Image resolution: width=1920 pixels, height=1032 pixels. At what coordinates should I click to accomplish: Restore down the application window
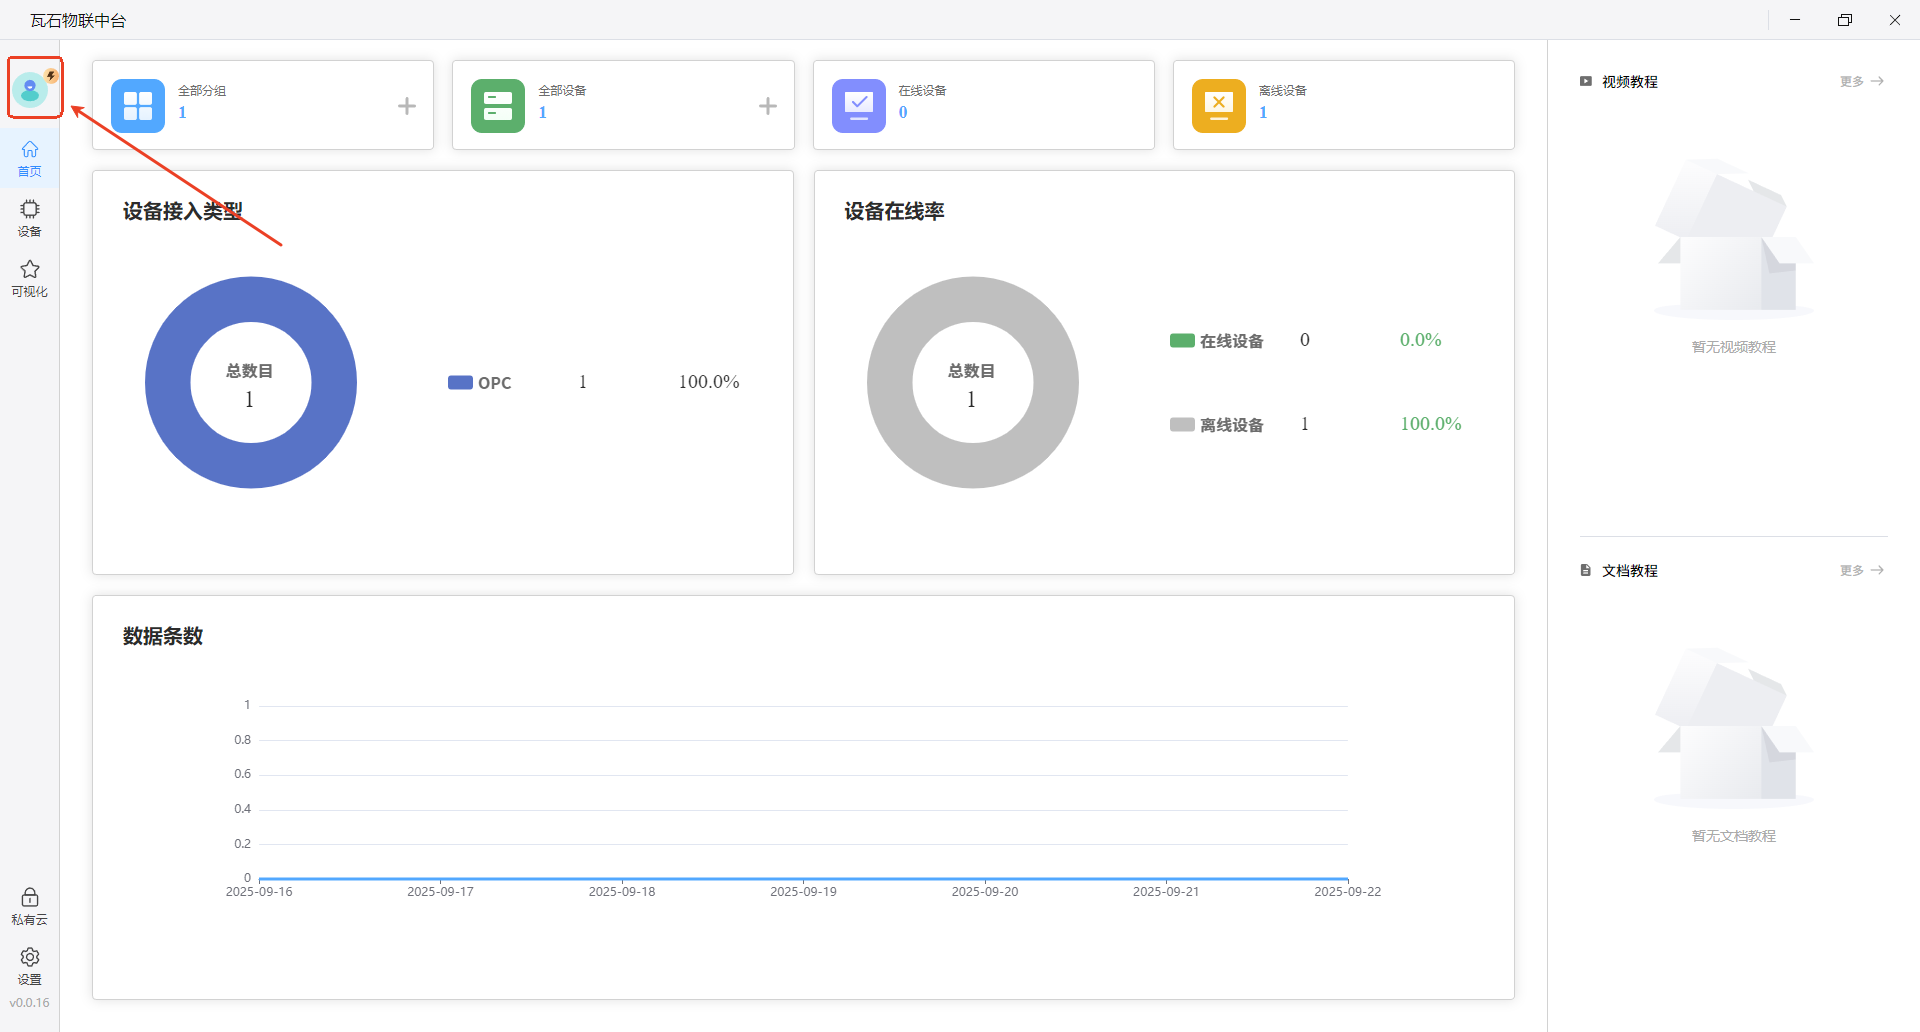pyautogui.click(x=1845, y=20)
